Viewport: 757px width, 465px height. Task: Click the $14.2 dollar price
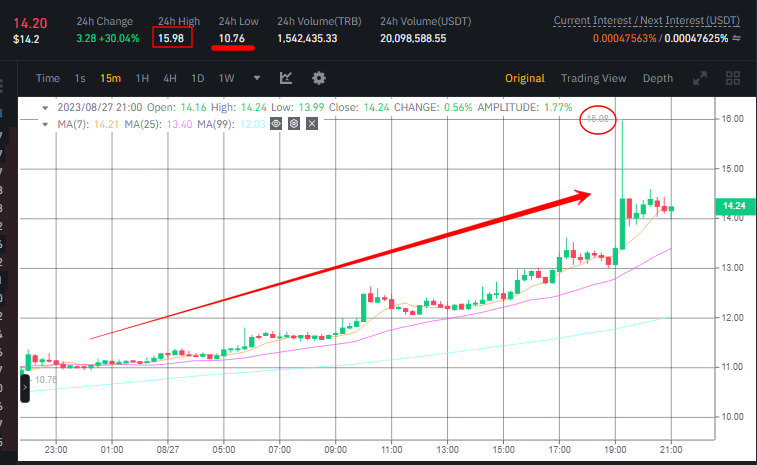click(x=26, y=40)
